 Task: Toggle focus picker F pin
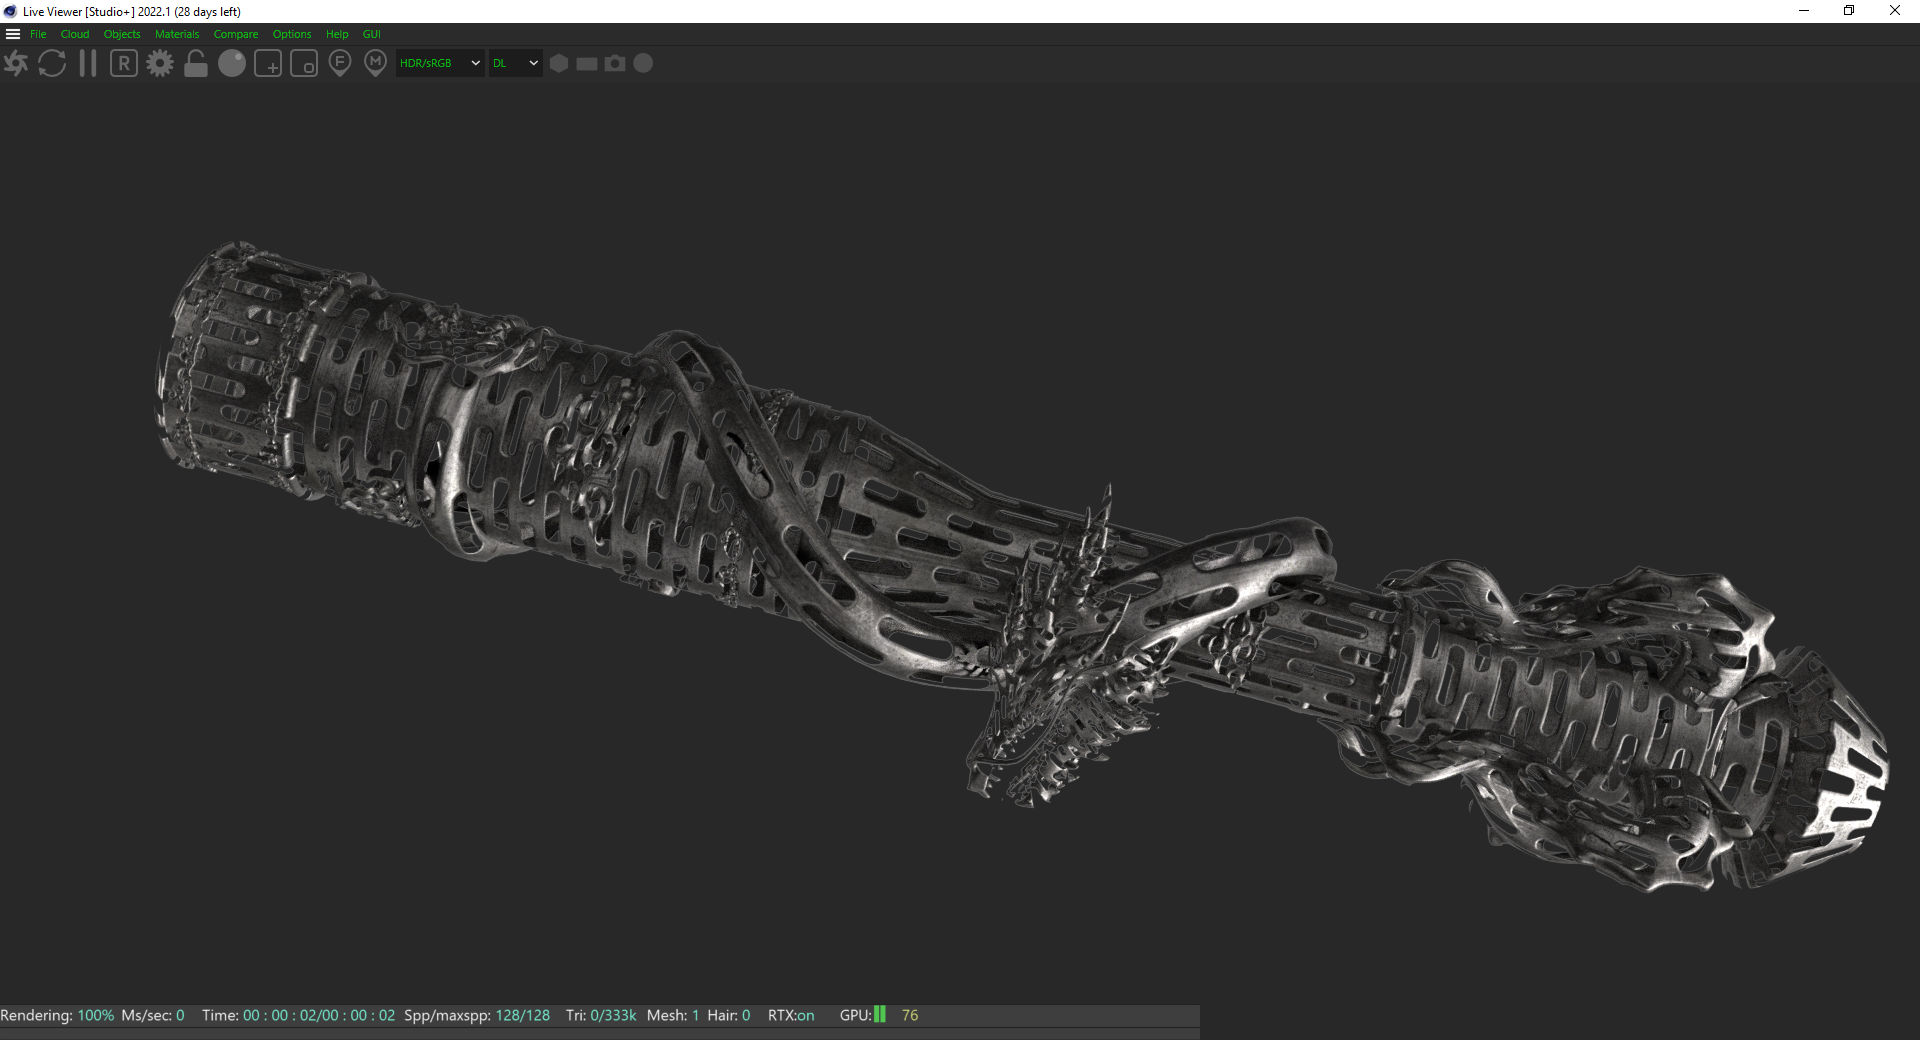[340, 64]
